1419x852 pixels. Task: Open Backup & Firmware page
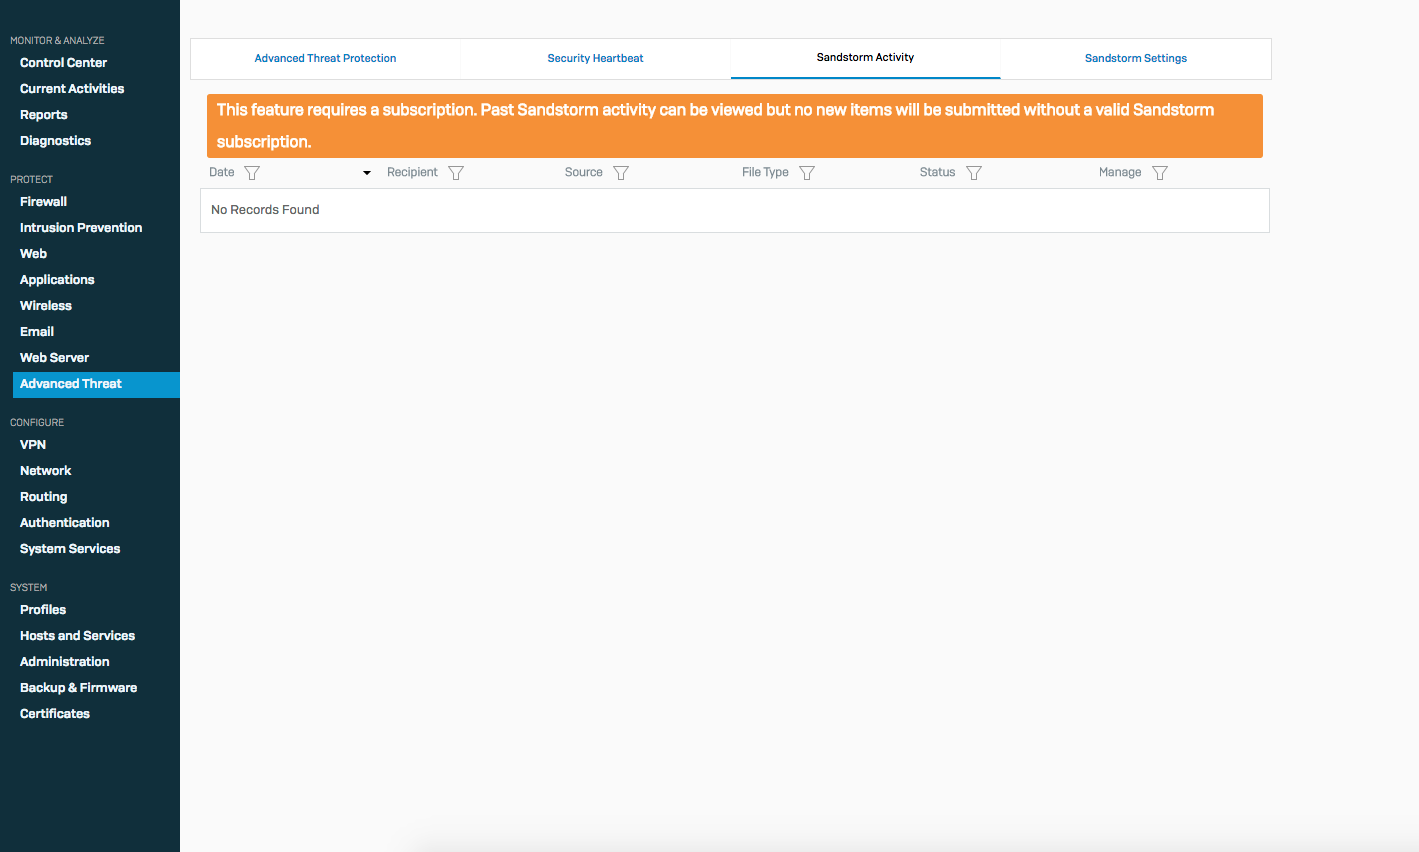pos(78,688)
